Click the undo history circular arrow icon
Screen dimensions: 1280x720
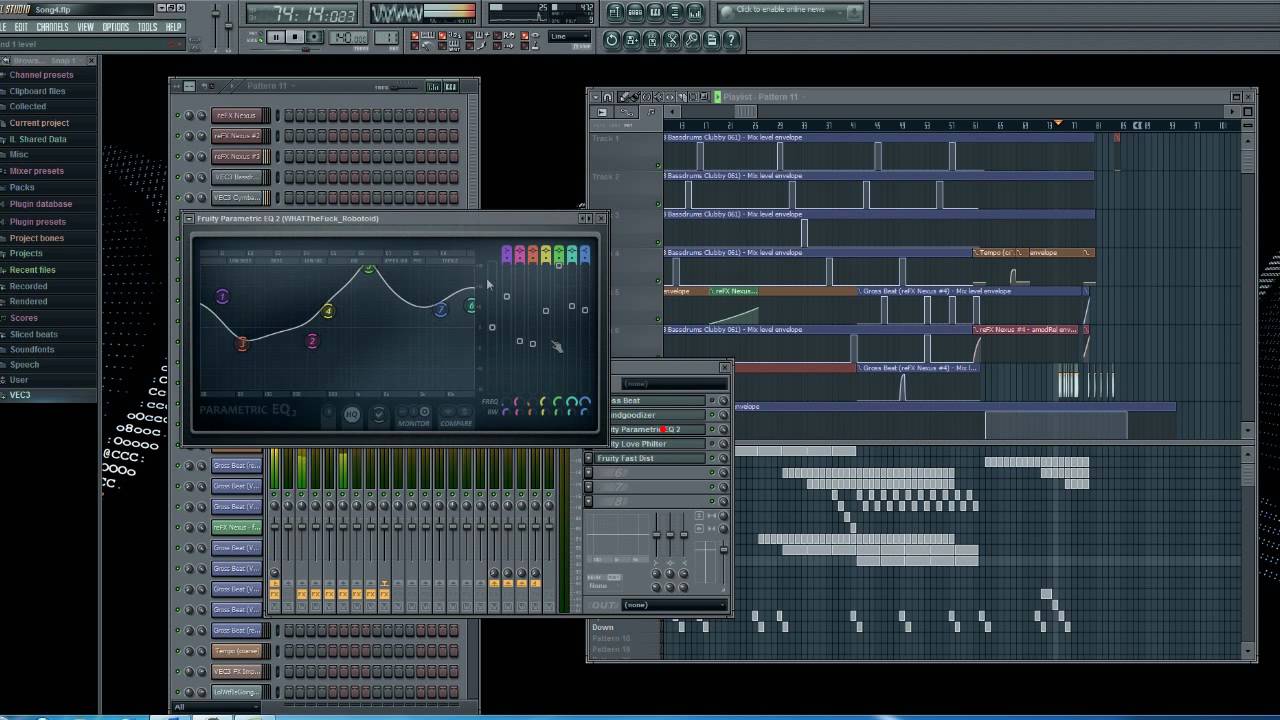pos(612,39)
